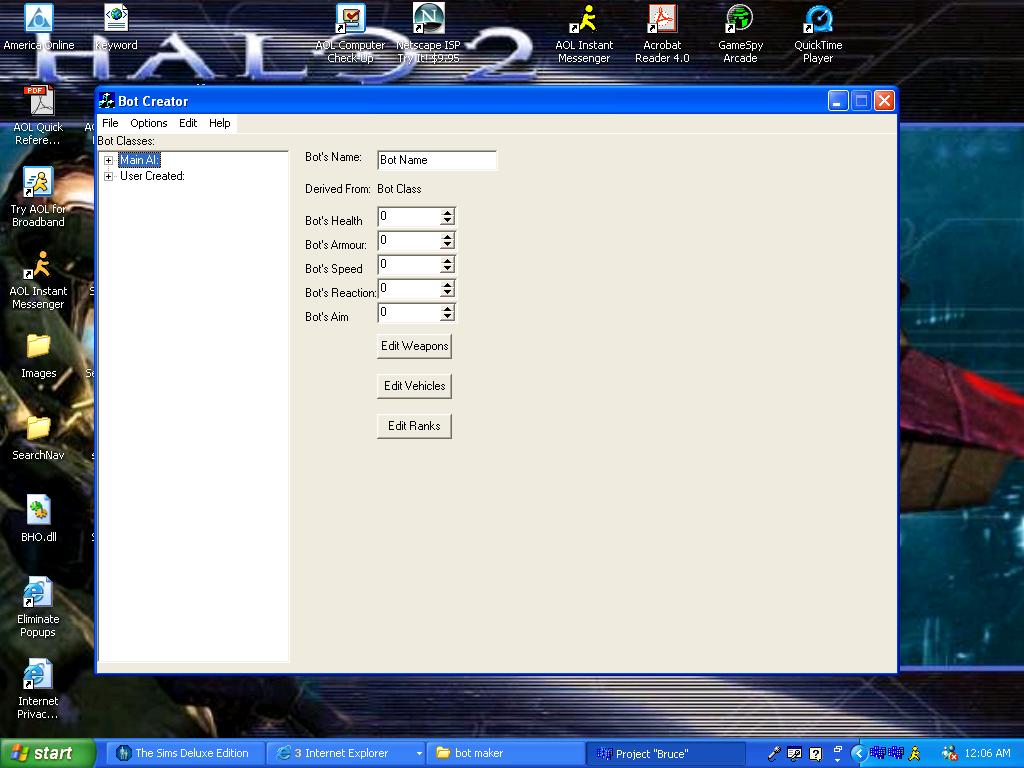Expand the Main AI tree node

108,160
